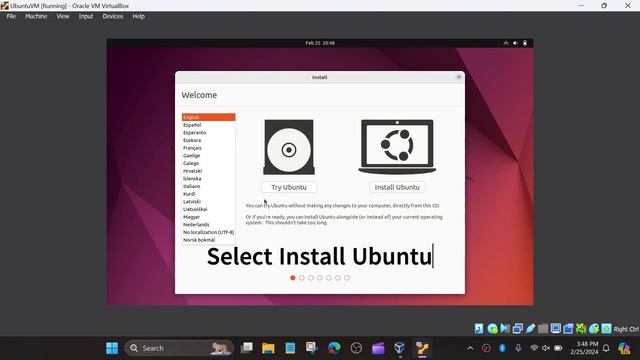Open the Notepad taskbar icon

[x=290, y=348]
